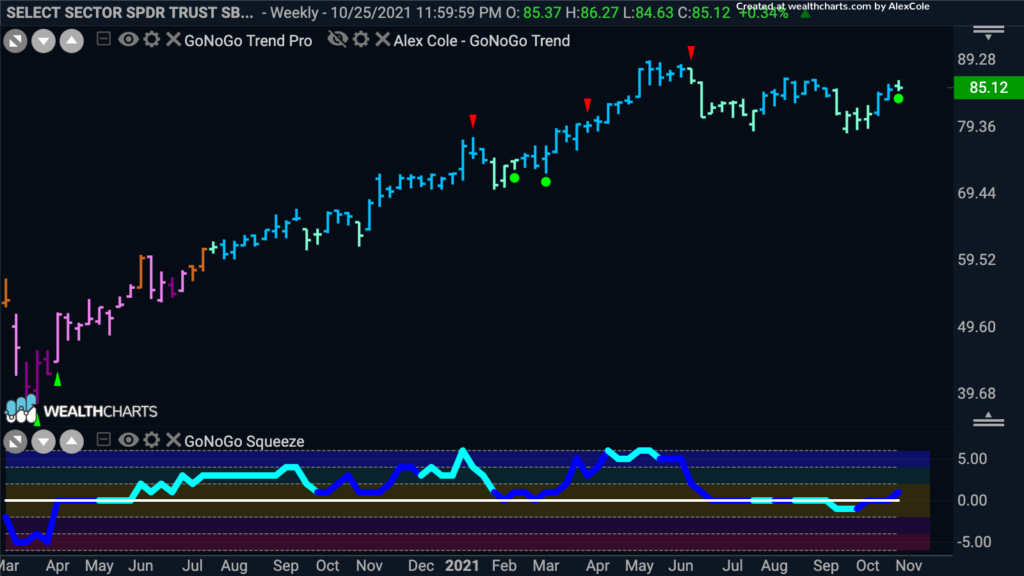
Task: Click the green dot marker in February 2021
Action: (x=515, y=178)
